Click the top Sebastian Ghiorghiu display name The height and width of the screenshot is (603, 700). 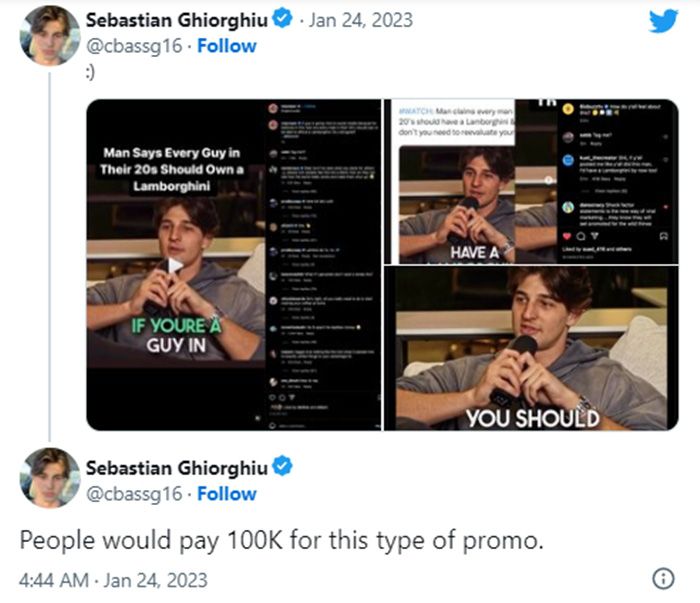click(177, 20)
